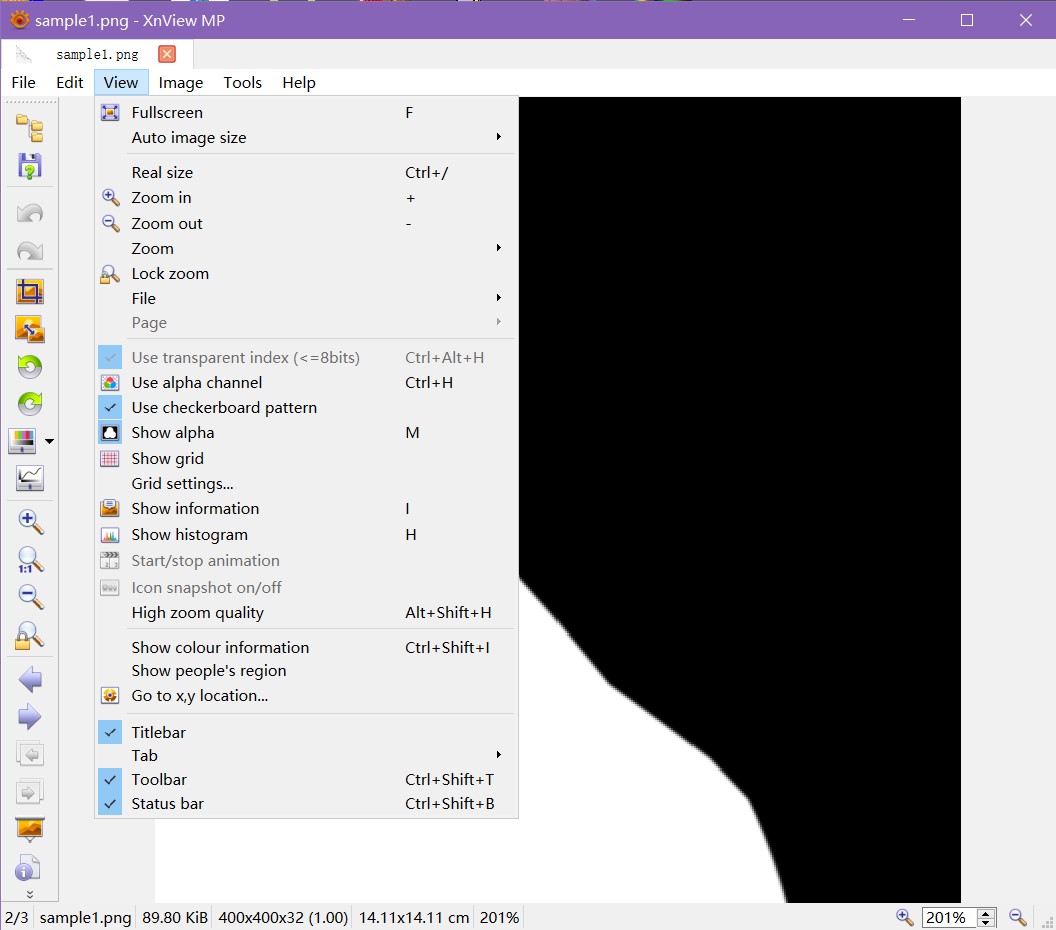The width and height of the screenshot is (1056, 930).
Task: Click the toolbar slideshow icon
Action: (30, 830)
